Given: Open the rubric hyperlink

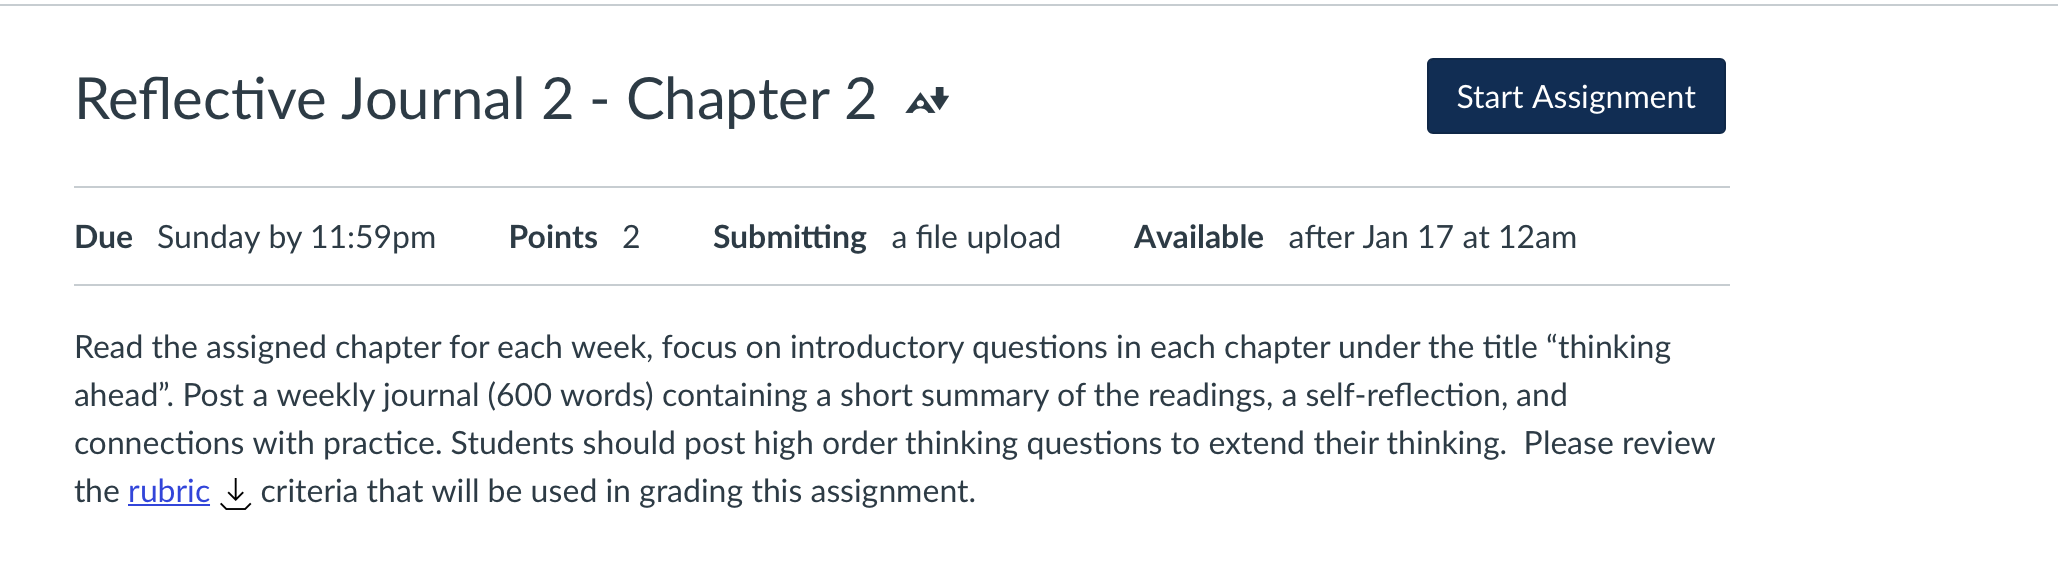Looking at the screenshot, I should pyautogui.click(x=169, y=491).
